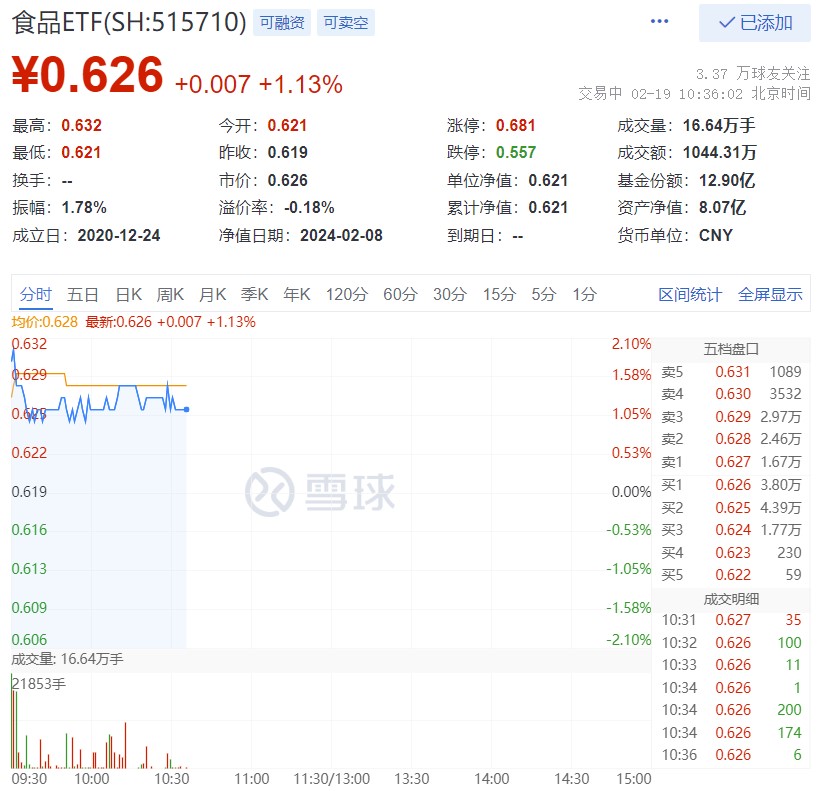Open the more options "..." icon

click(x=658, y=22)
